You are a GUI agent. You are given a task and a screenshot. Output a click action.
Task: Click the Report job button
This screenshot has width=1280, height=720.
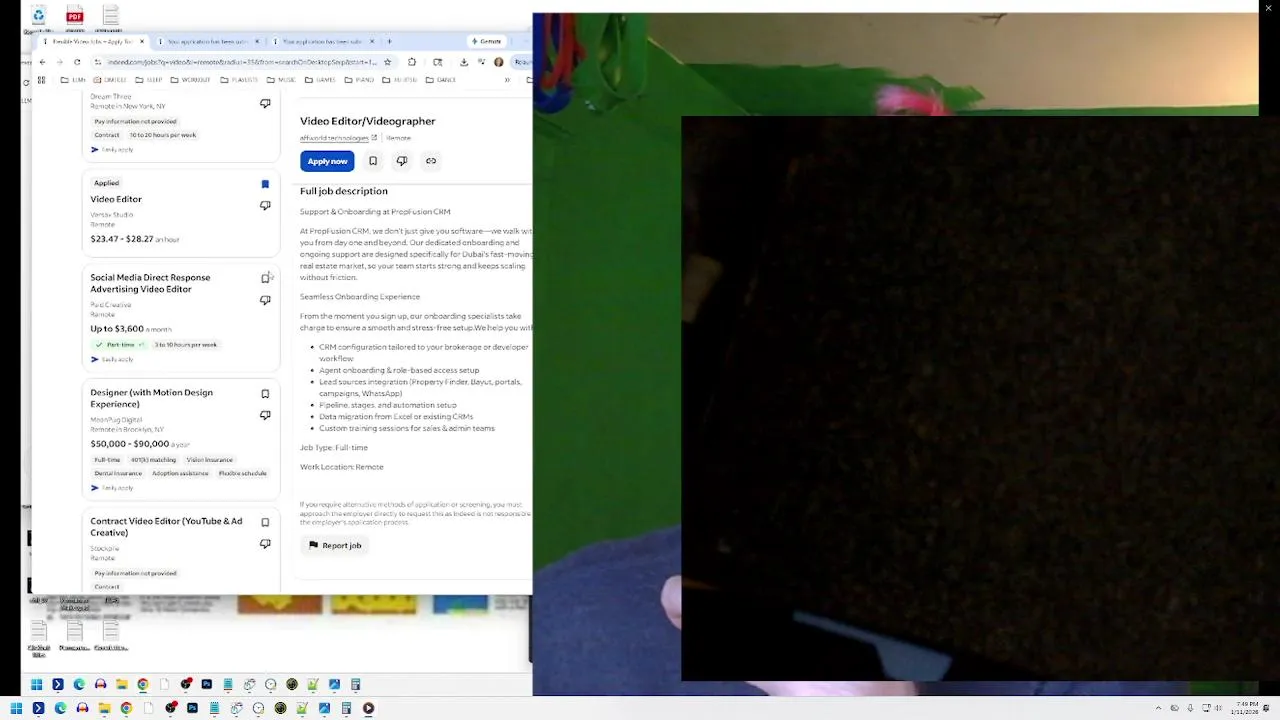[335, 545]
